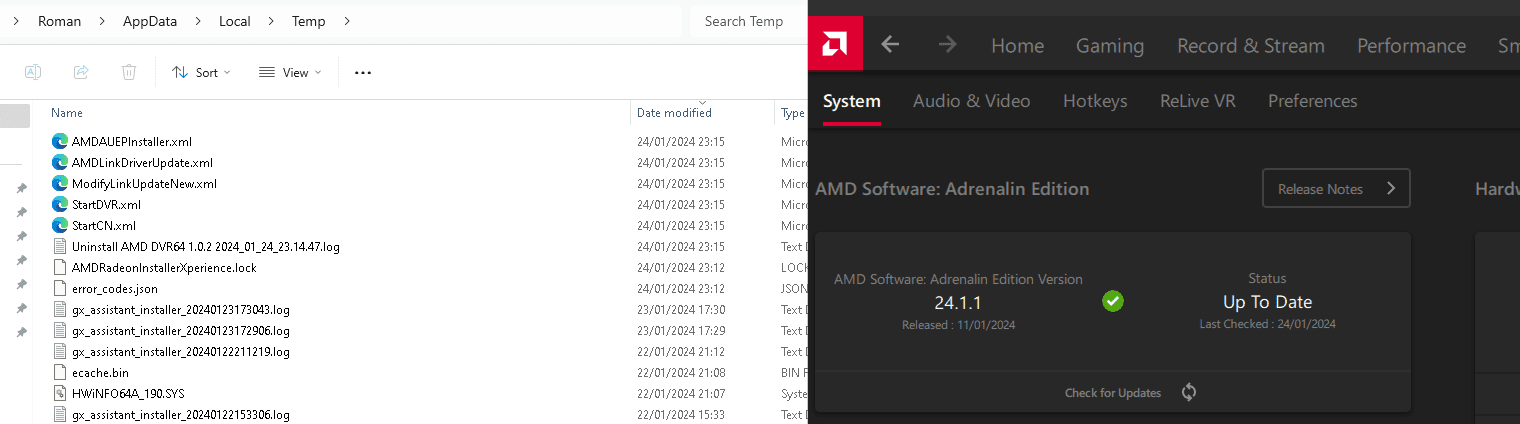Switch to the Audio & Video sub-tab
Viewport: 1520px width, 424px height.
972,101
